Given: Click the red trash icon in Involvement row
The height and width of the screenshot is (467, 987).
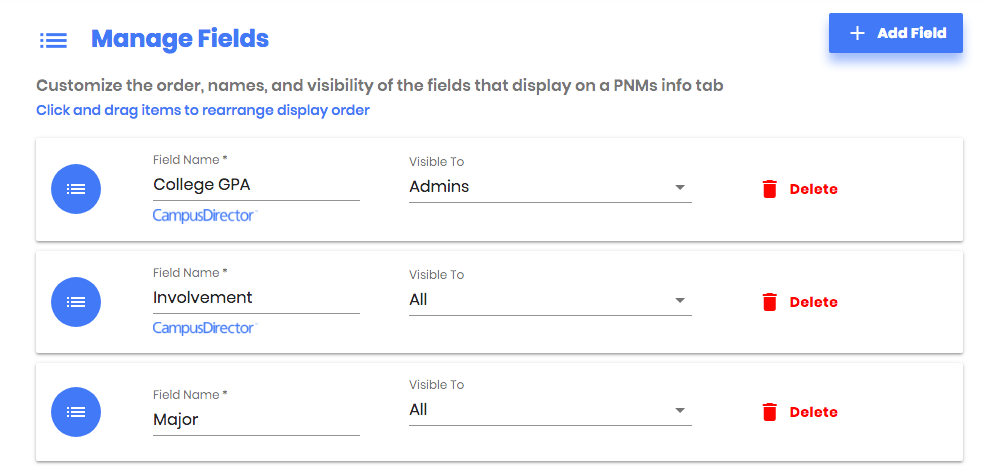Looking at the screenshot, I should pyautogui.click(x=769, y=302).
